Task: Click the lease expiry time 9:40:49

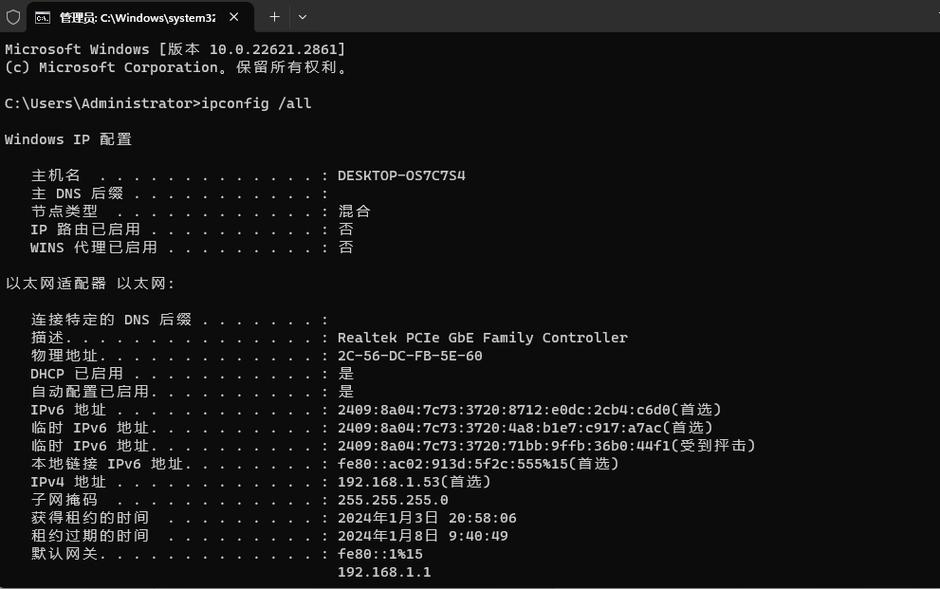Action: (x=478, y=536)
